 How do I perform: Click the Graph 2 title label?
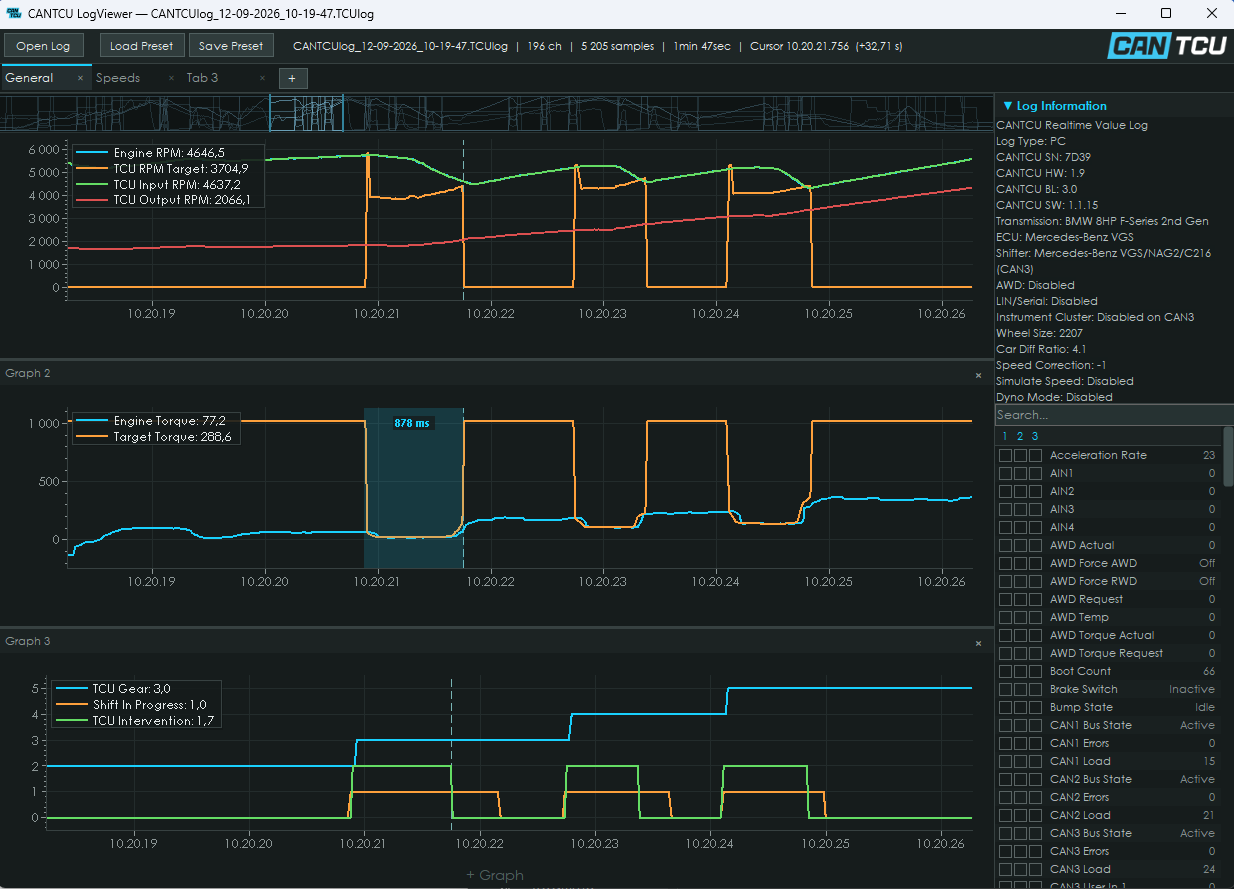28,373
